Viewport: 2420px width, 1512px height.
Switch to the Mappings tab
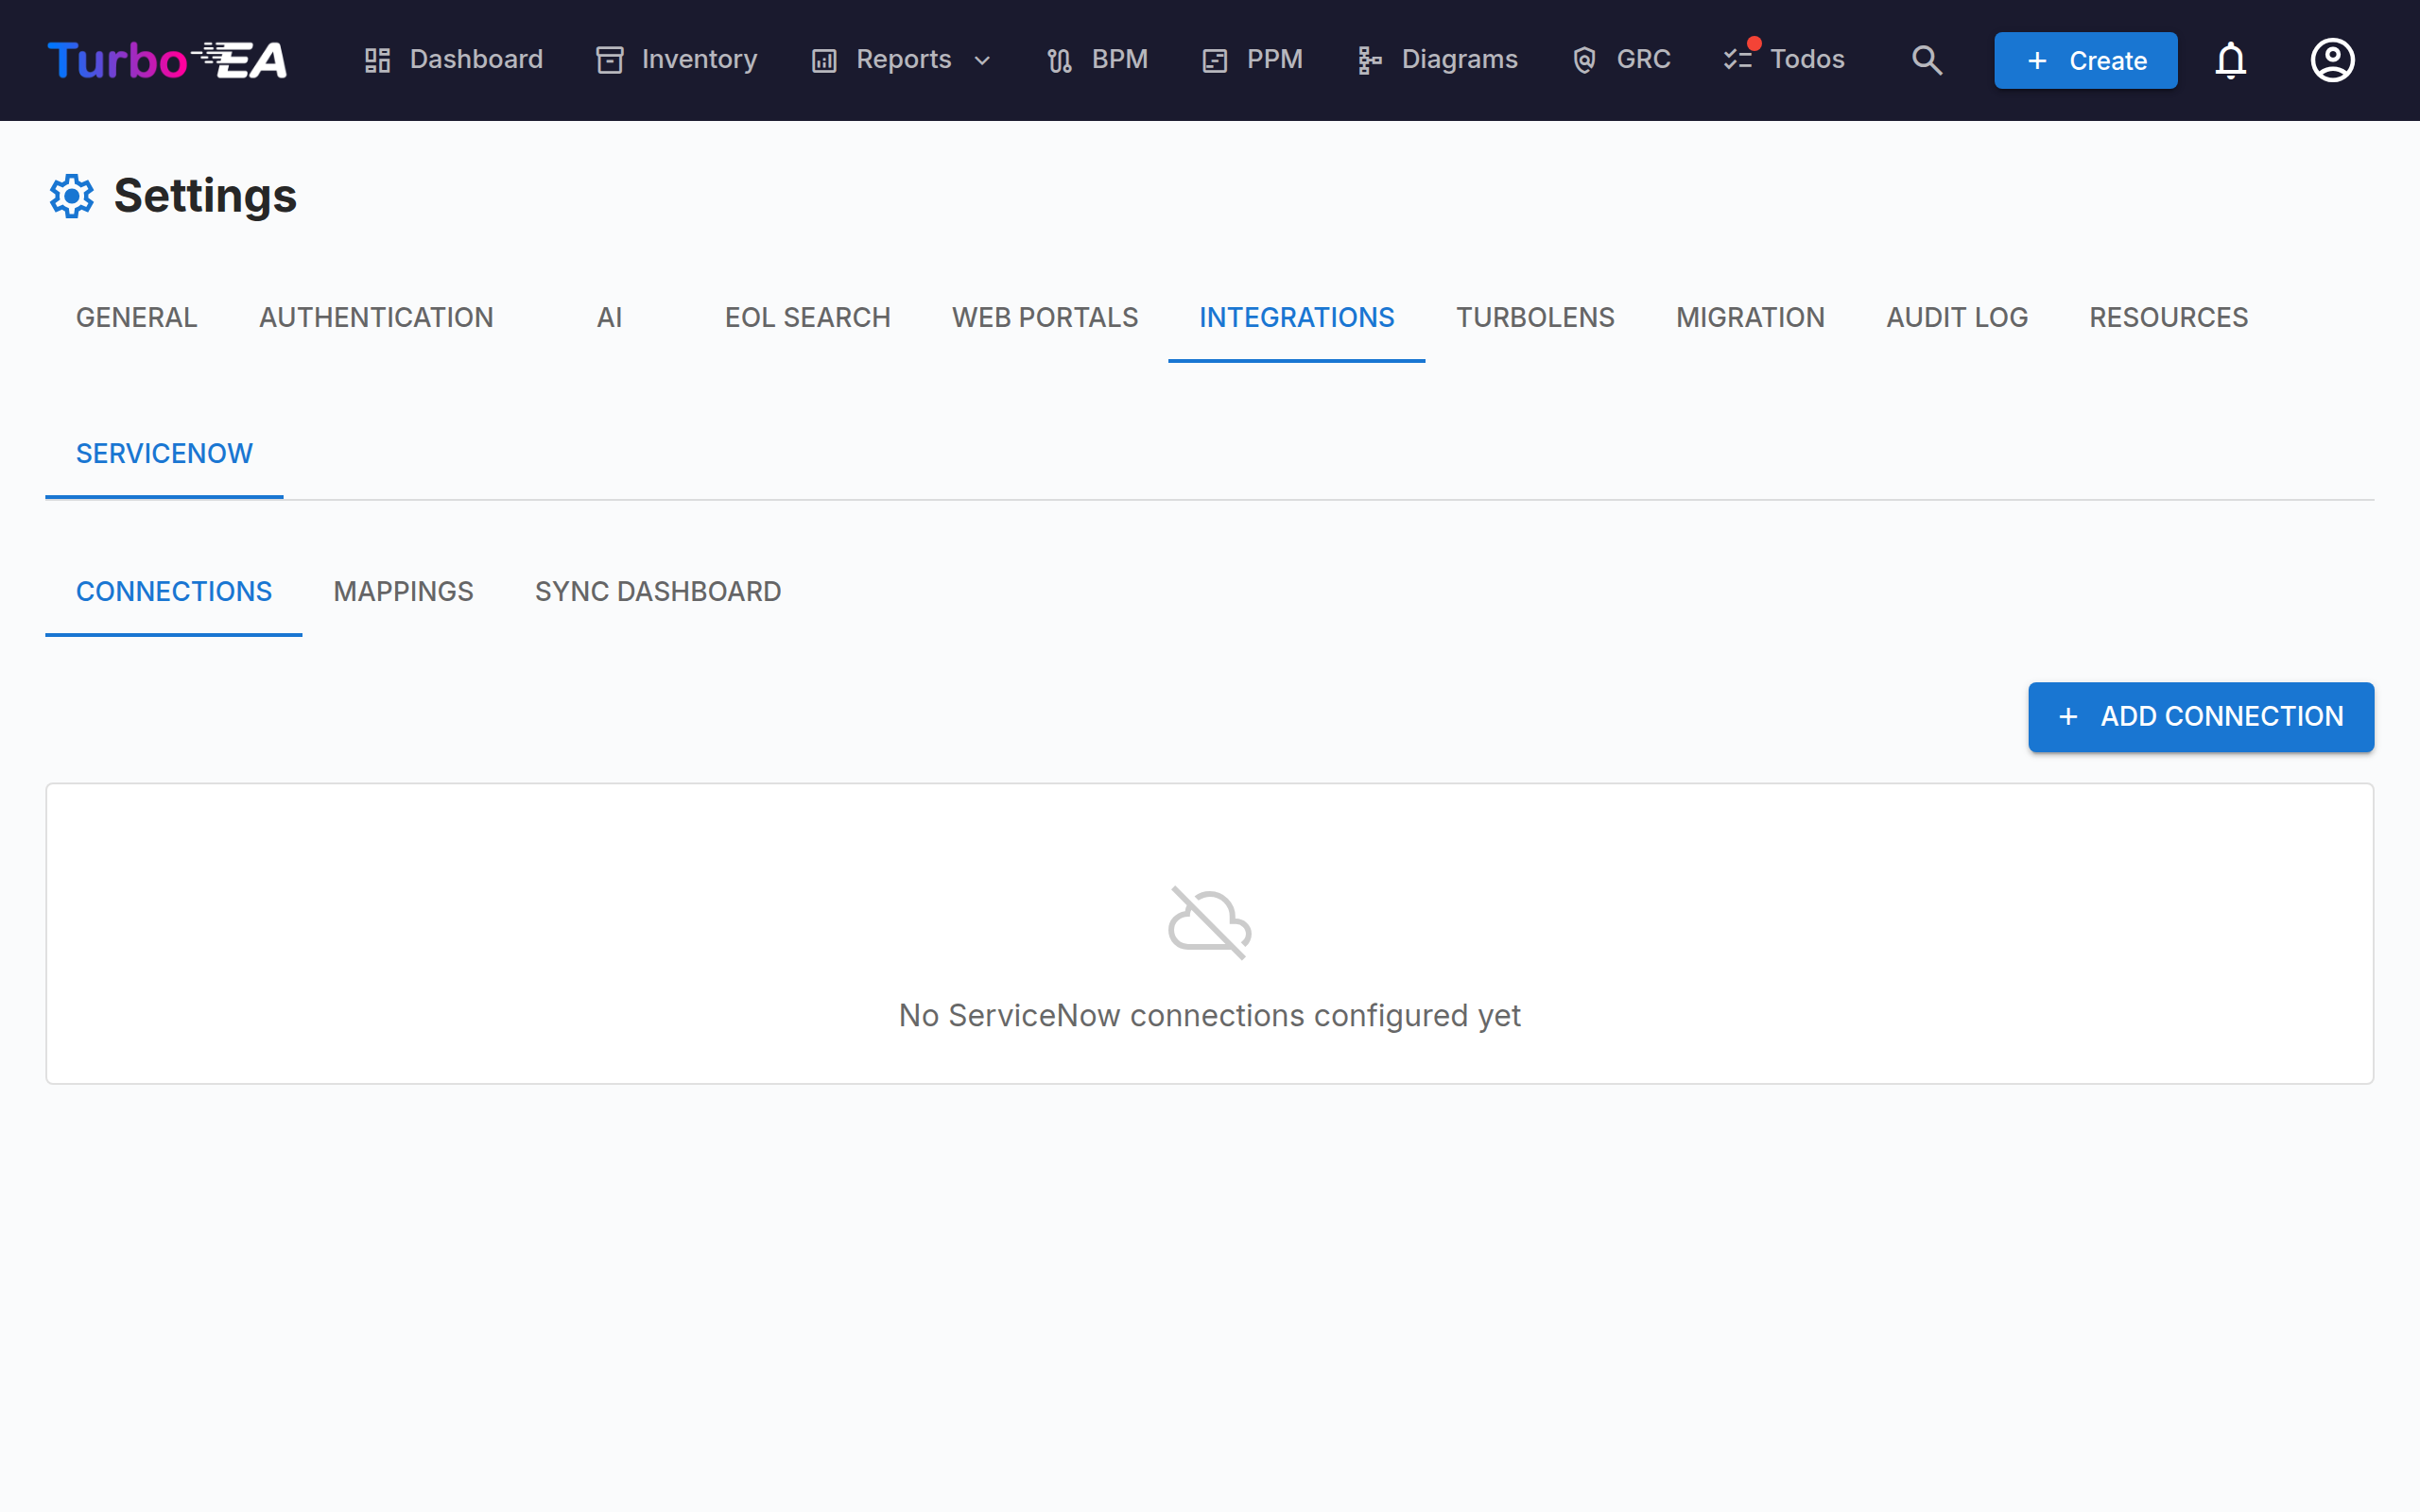coord(403,591)
